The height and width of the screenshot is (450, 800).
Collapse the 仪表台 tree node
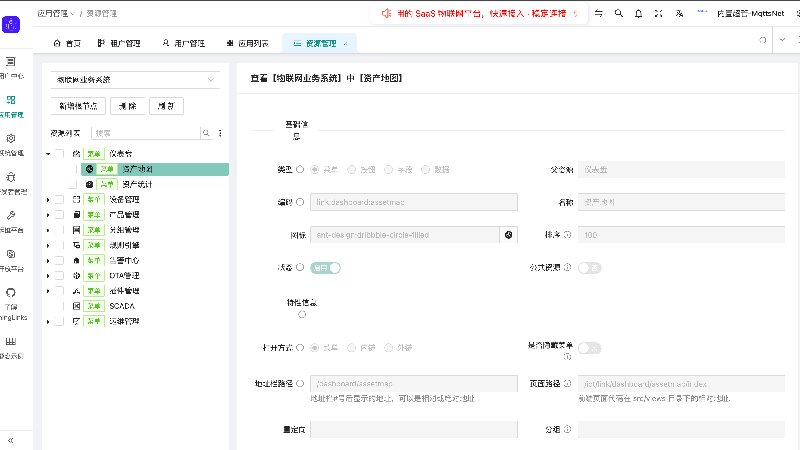pos(48,154)
